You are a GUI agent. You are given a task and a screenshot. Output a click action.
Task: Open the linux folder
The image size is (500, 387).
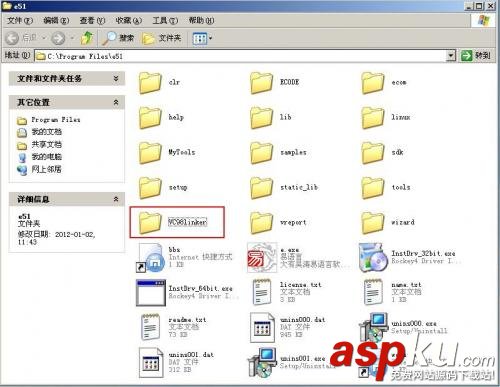click(372, 118)
